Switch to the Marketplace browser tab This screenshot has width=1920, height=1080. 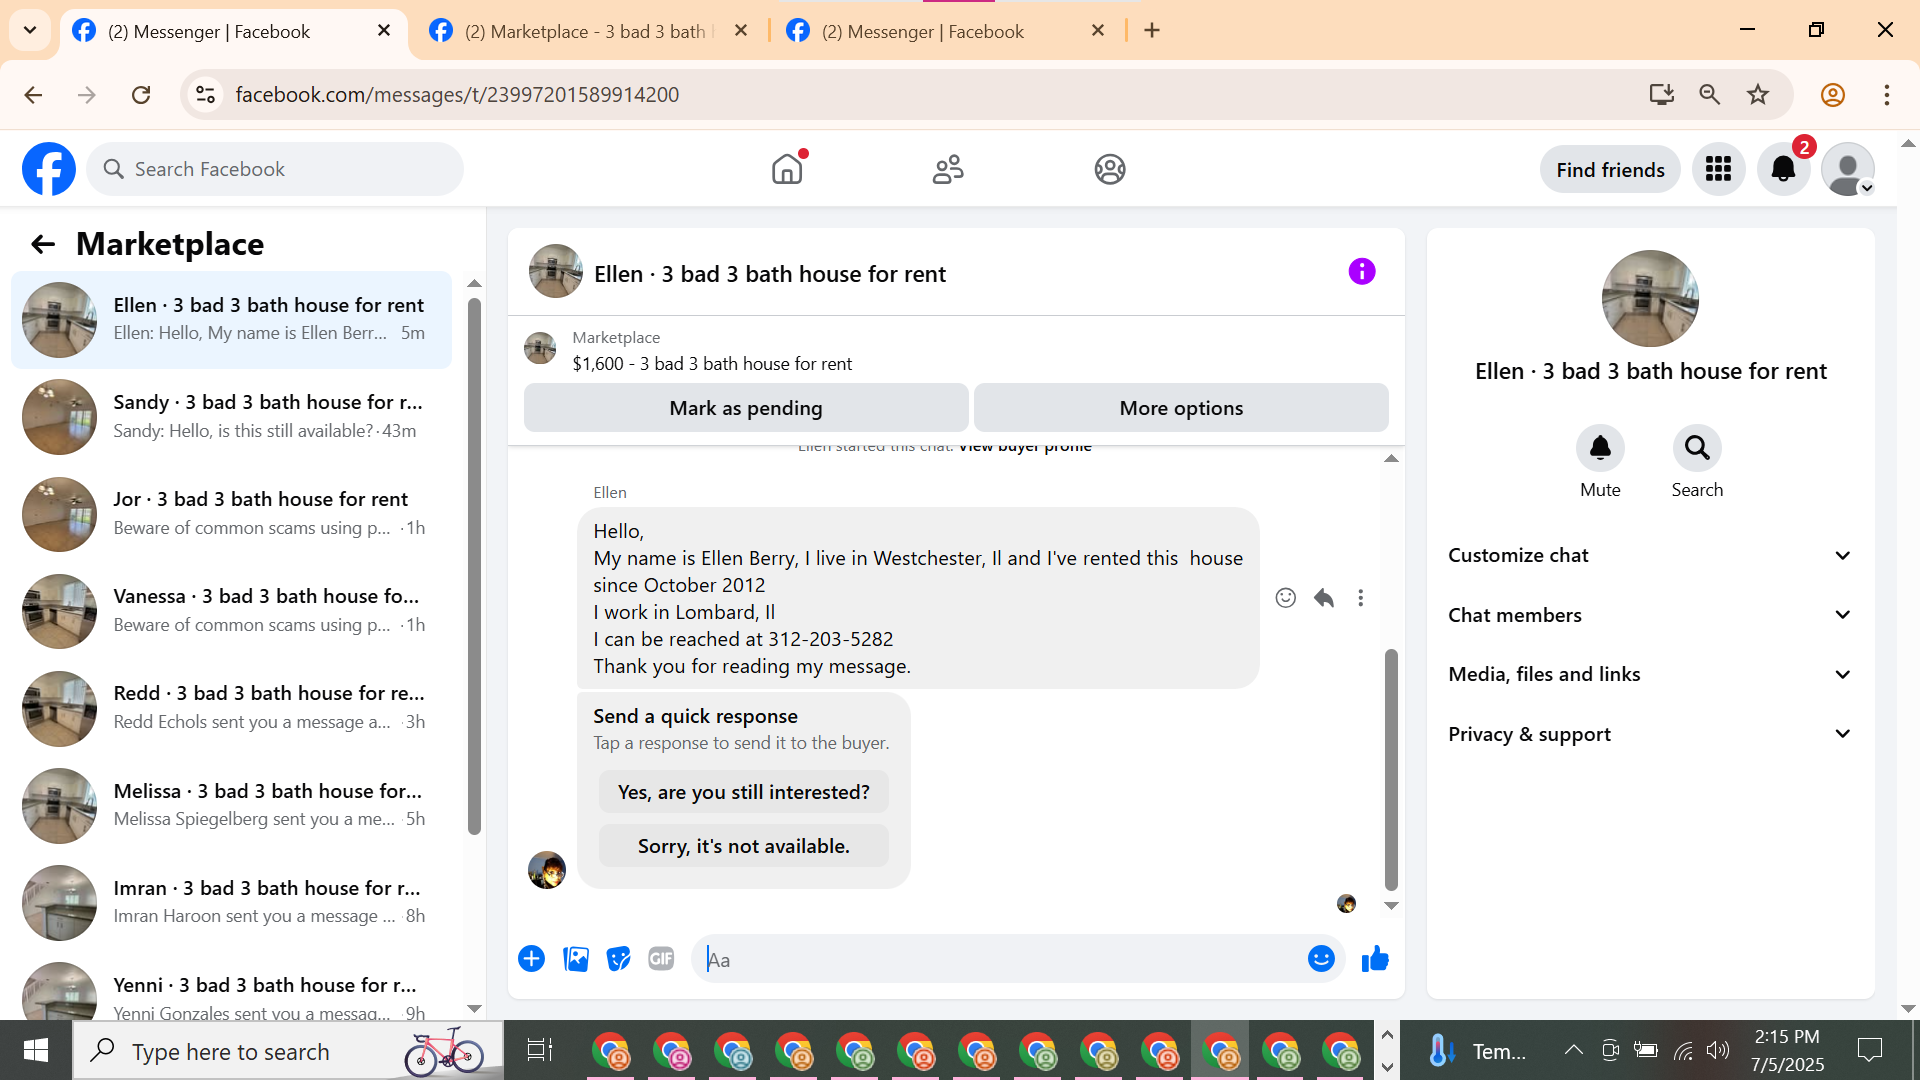(585, 31)
